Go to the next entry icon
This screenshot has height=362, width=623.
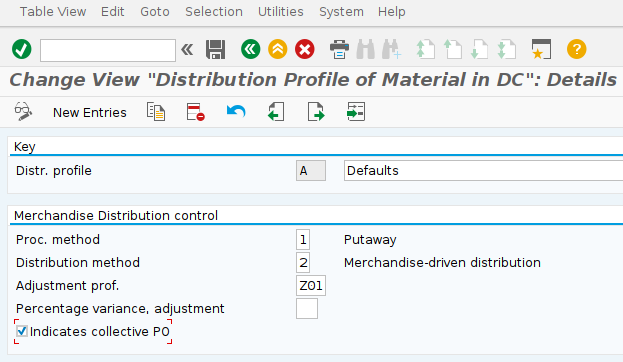(x=316, y=112)
